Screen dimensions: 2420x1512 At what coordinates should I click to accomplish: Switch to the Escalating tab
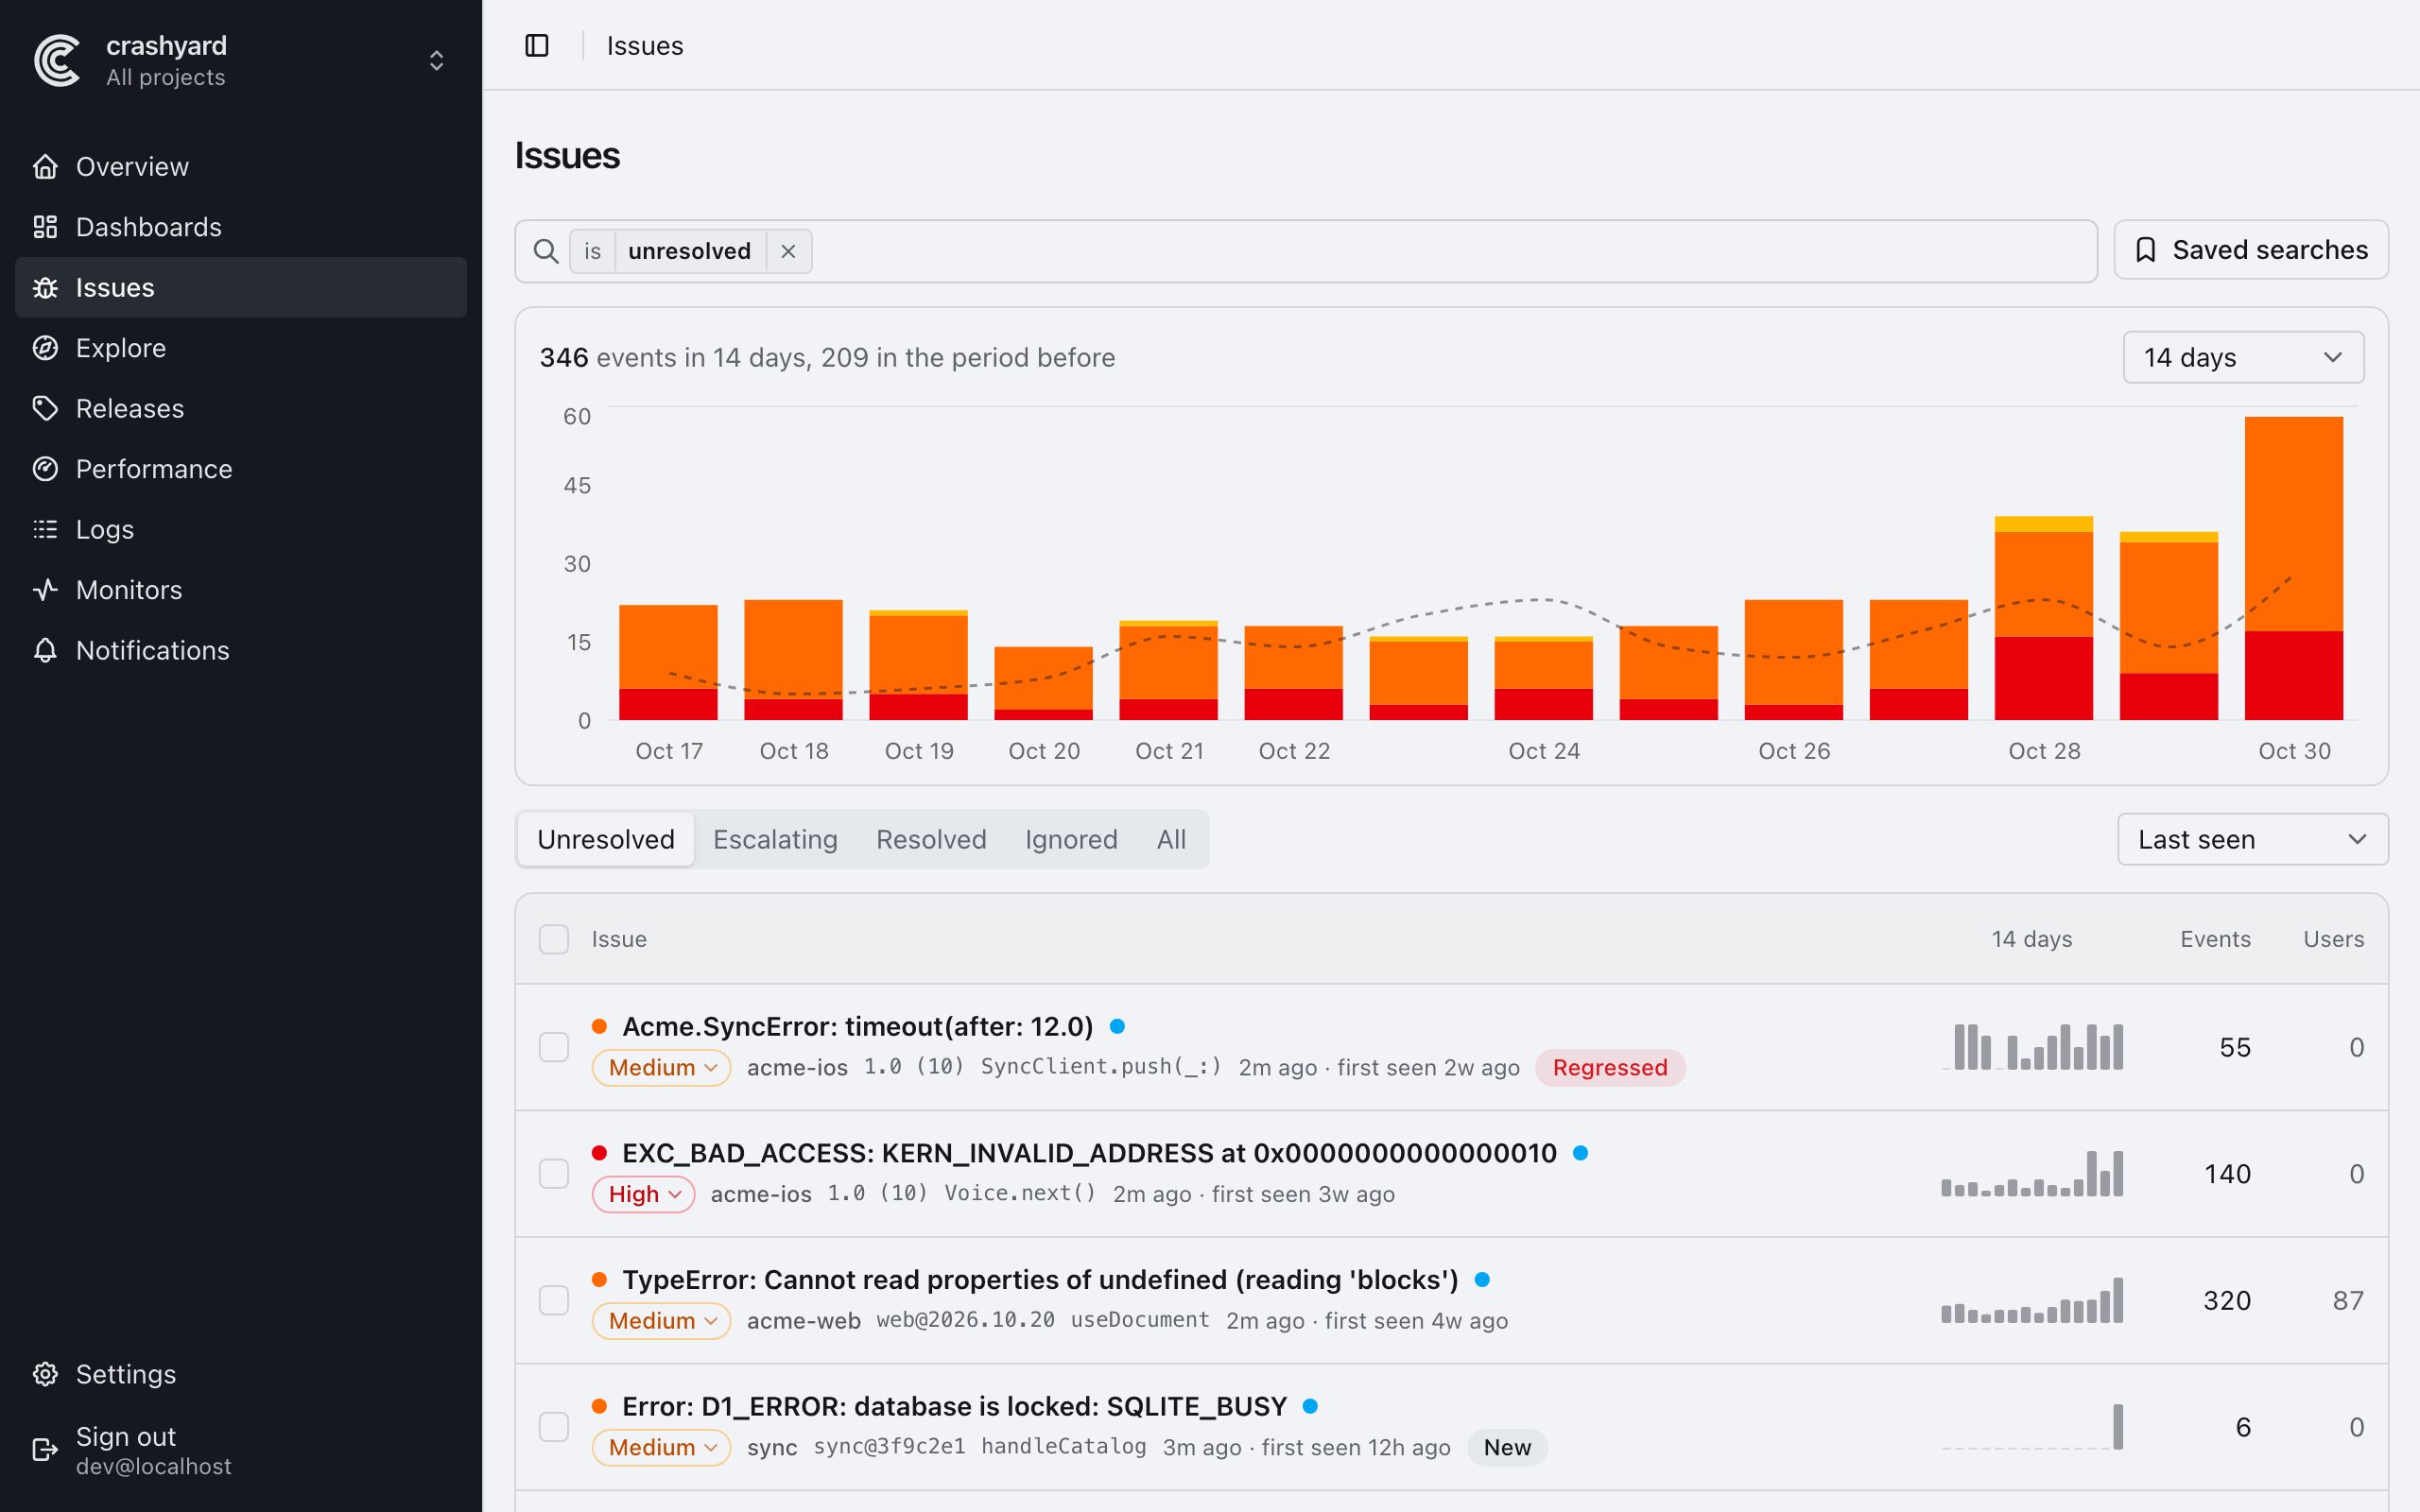pyautogui.click(x=775, y=839)
